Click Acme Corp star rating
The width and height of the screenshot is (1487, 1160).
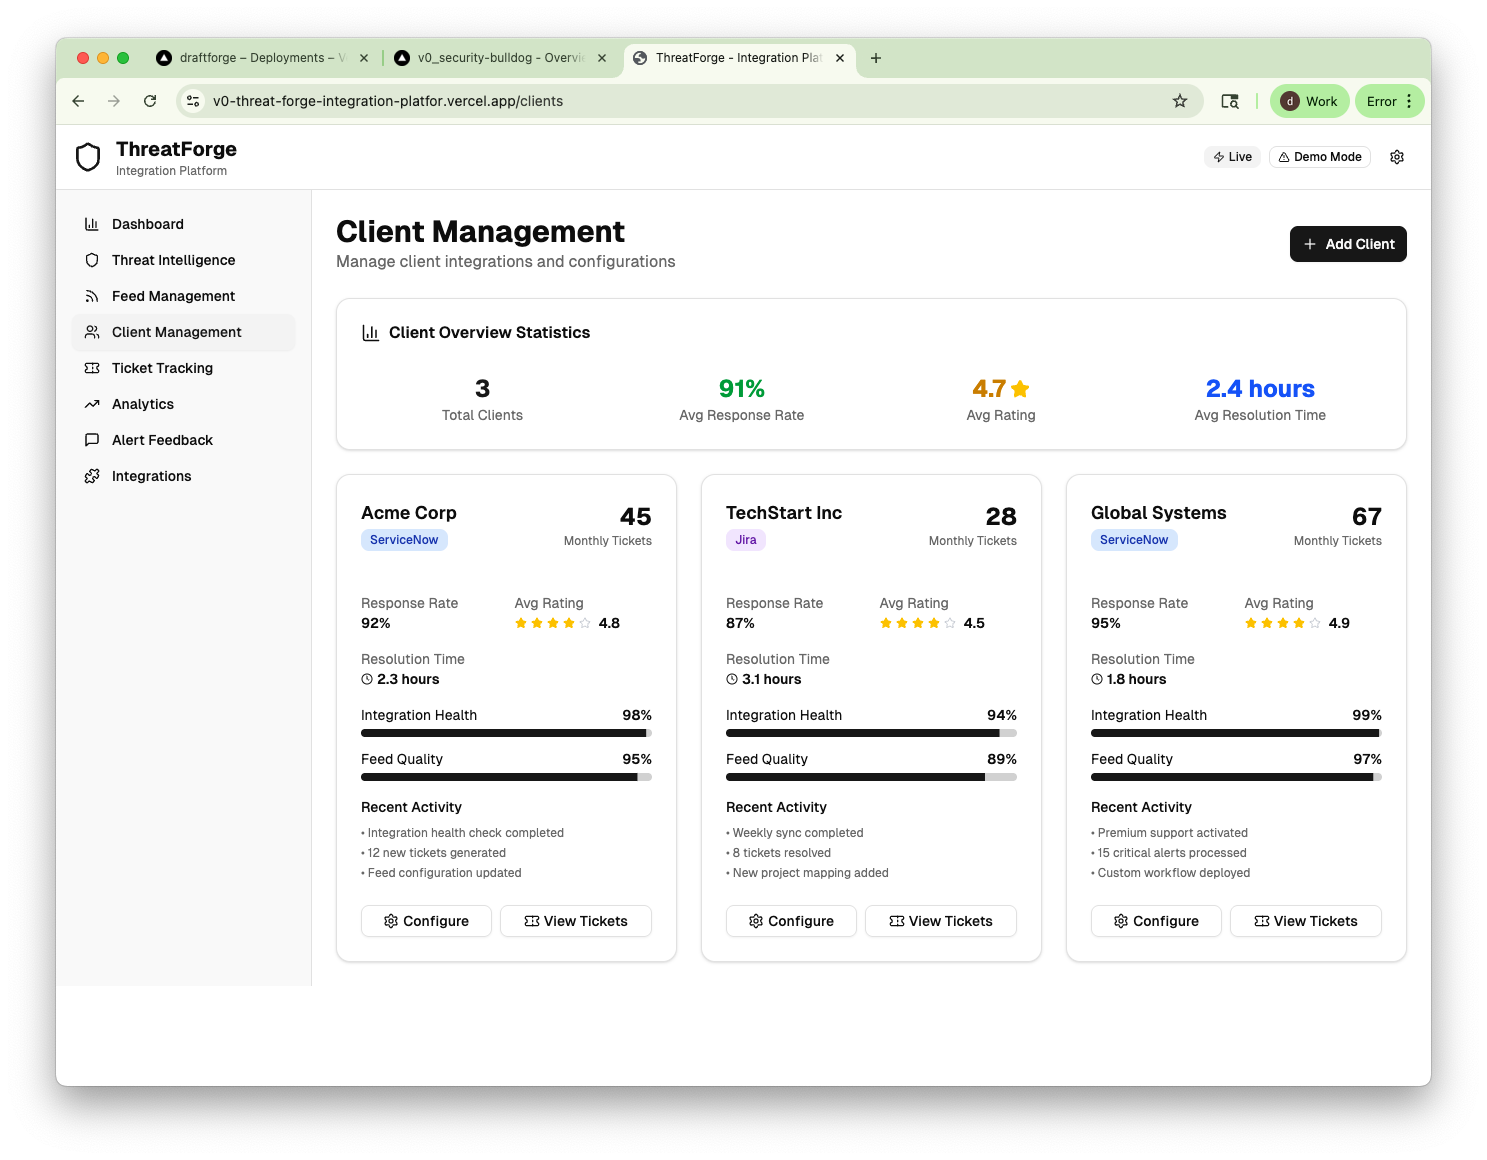553,623
